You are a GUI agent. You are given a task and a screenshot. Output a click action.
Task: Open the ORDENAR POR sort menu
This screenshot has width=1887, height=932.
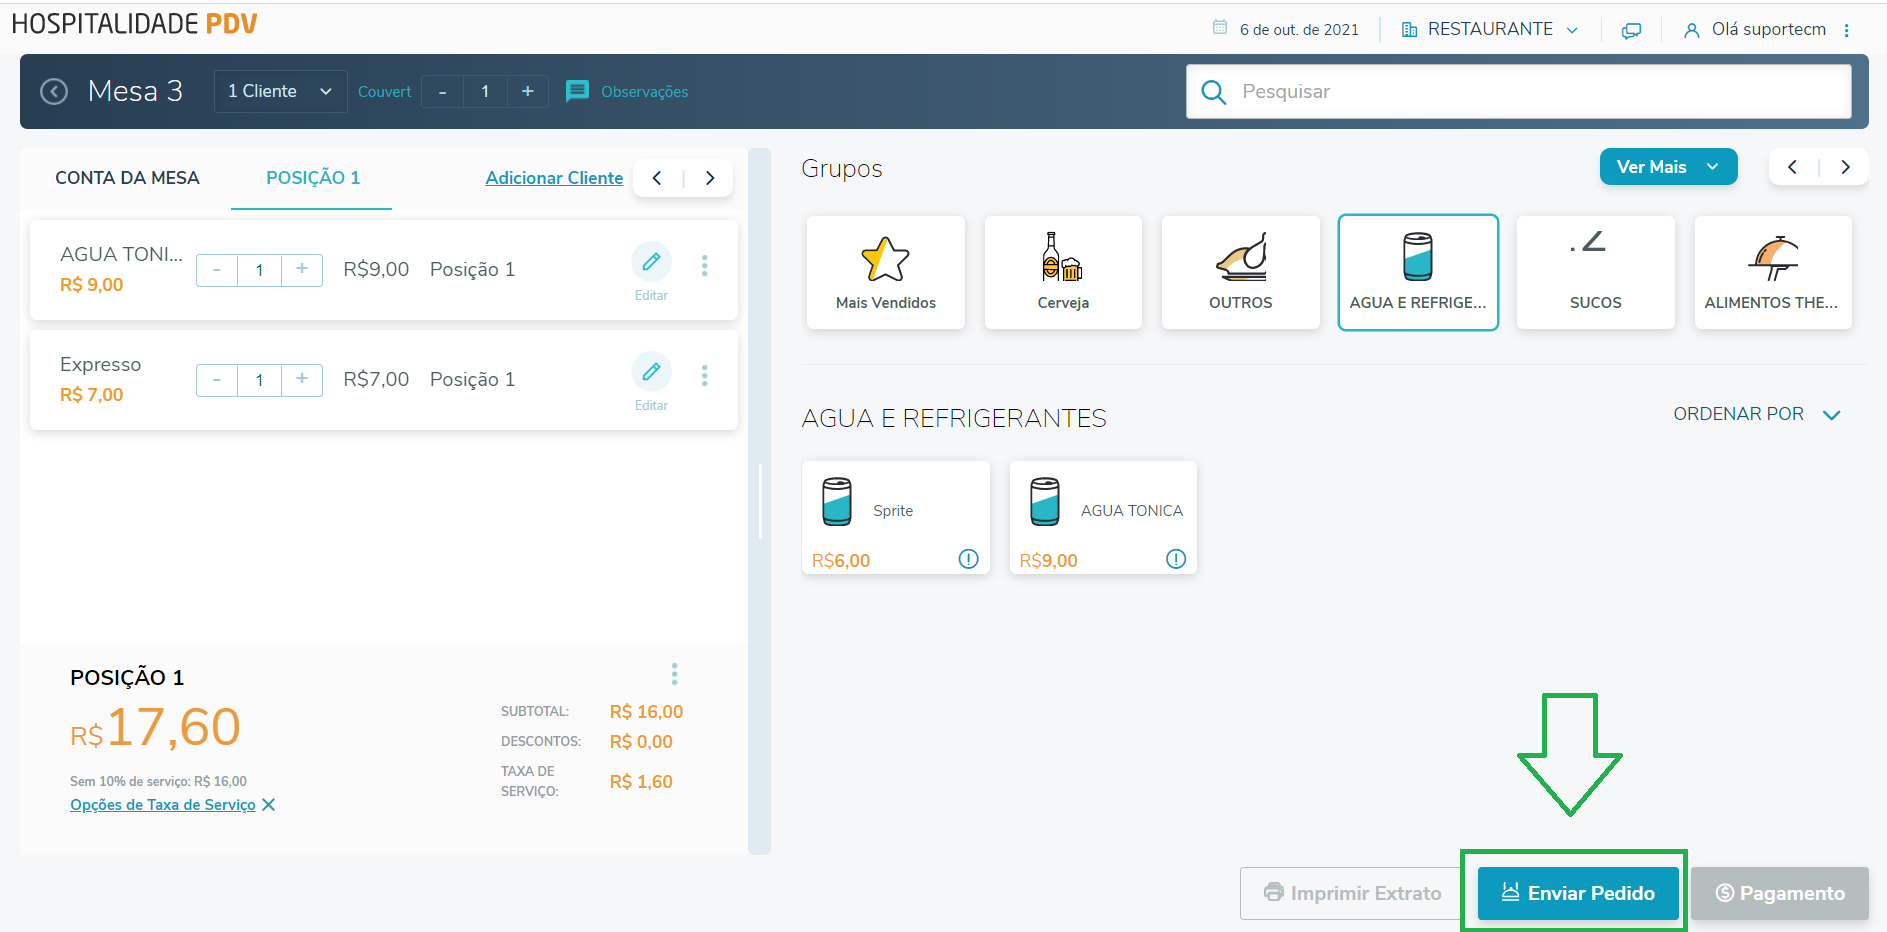tap(1757, 414)
